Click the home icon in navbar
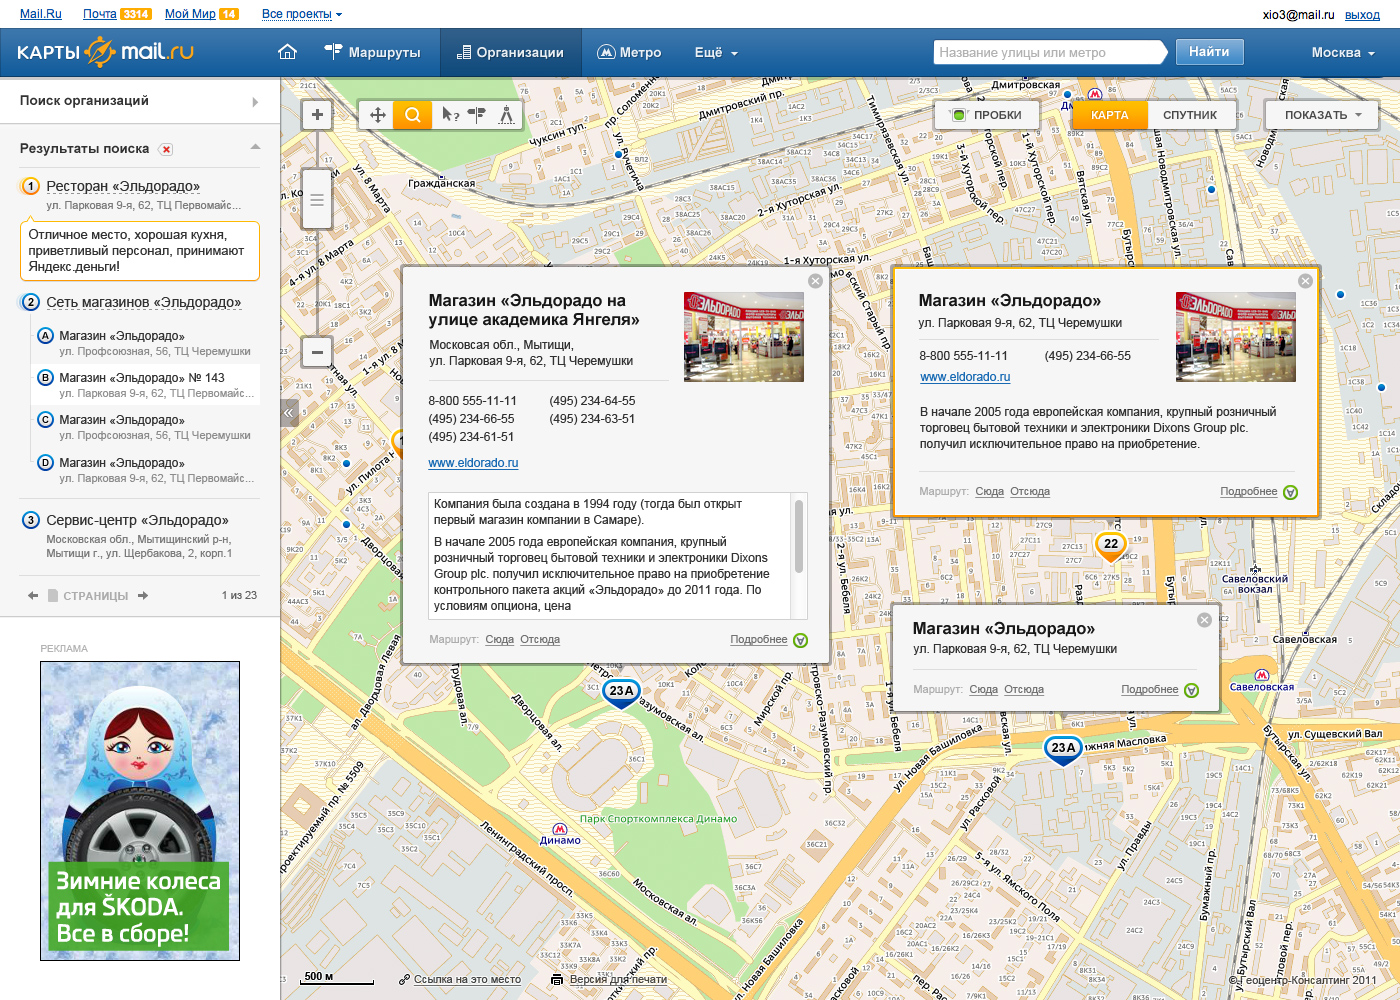Viewport: 1400px width, 1000px height. pos(288,52)
